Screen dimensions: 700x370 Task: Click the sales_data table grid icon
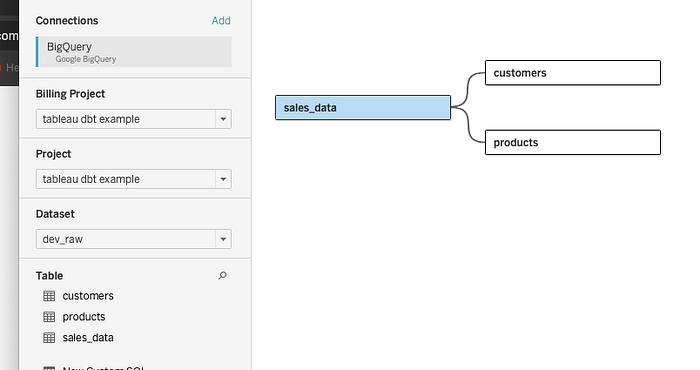[49, 338]
